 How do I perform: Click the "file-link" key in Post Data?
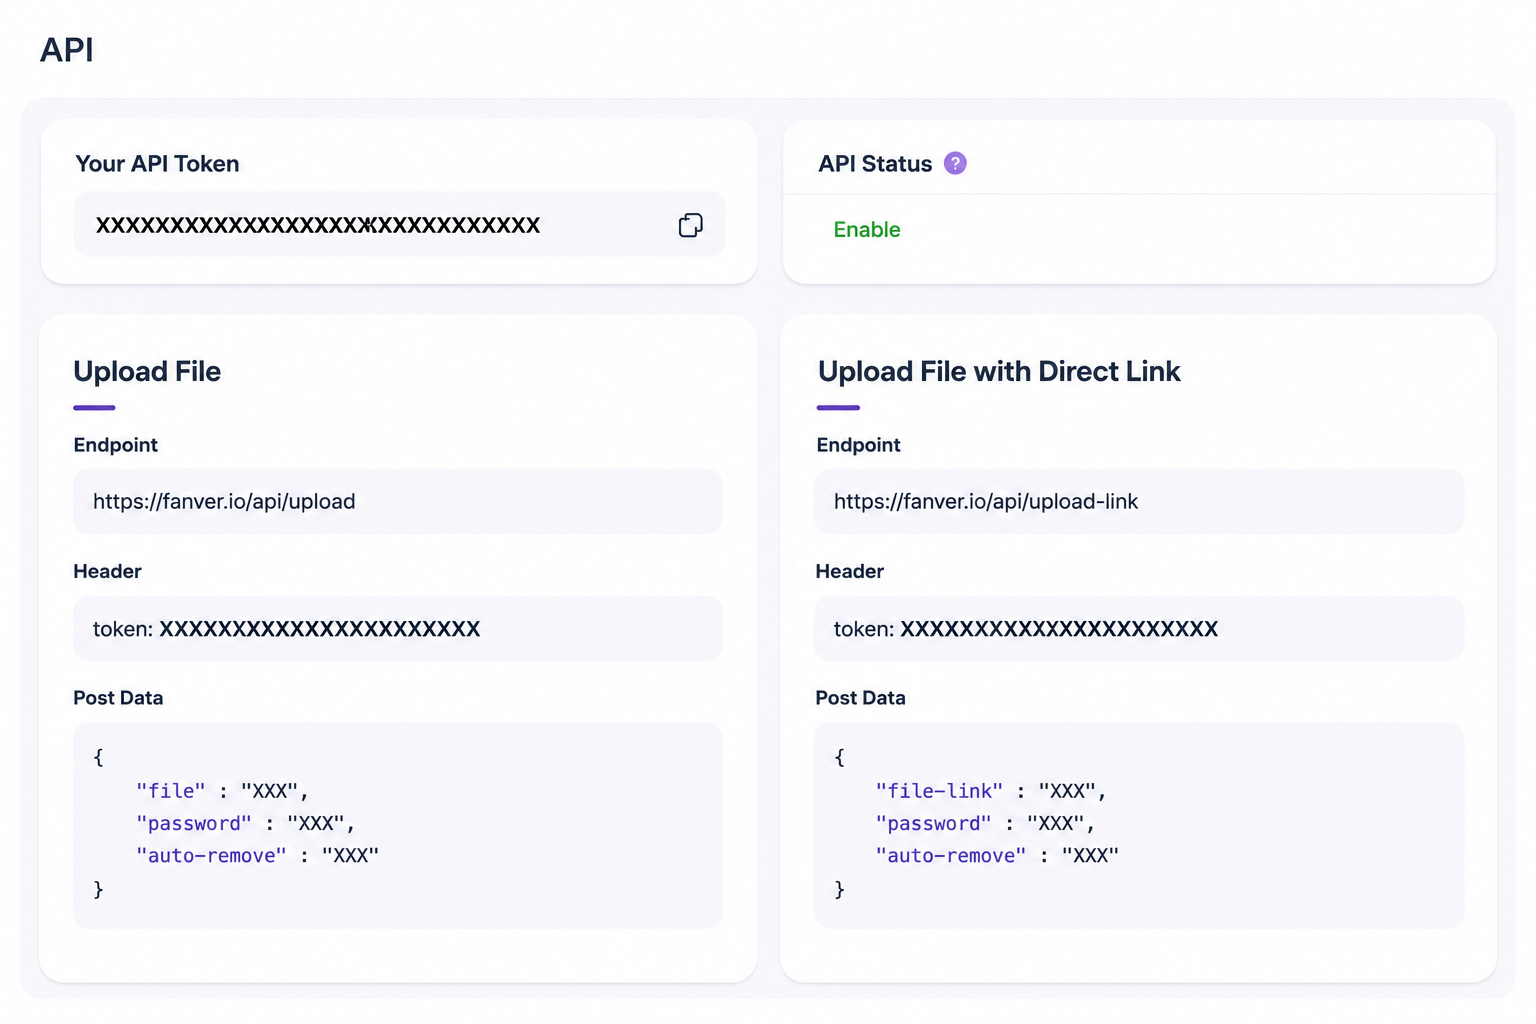(939, 791)
